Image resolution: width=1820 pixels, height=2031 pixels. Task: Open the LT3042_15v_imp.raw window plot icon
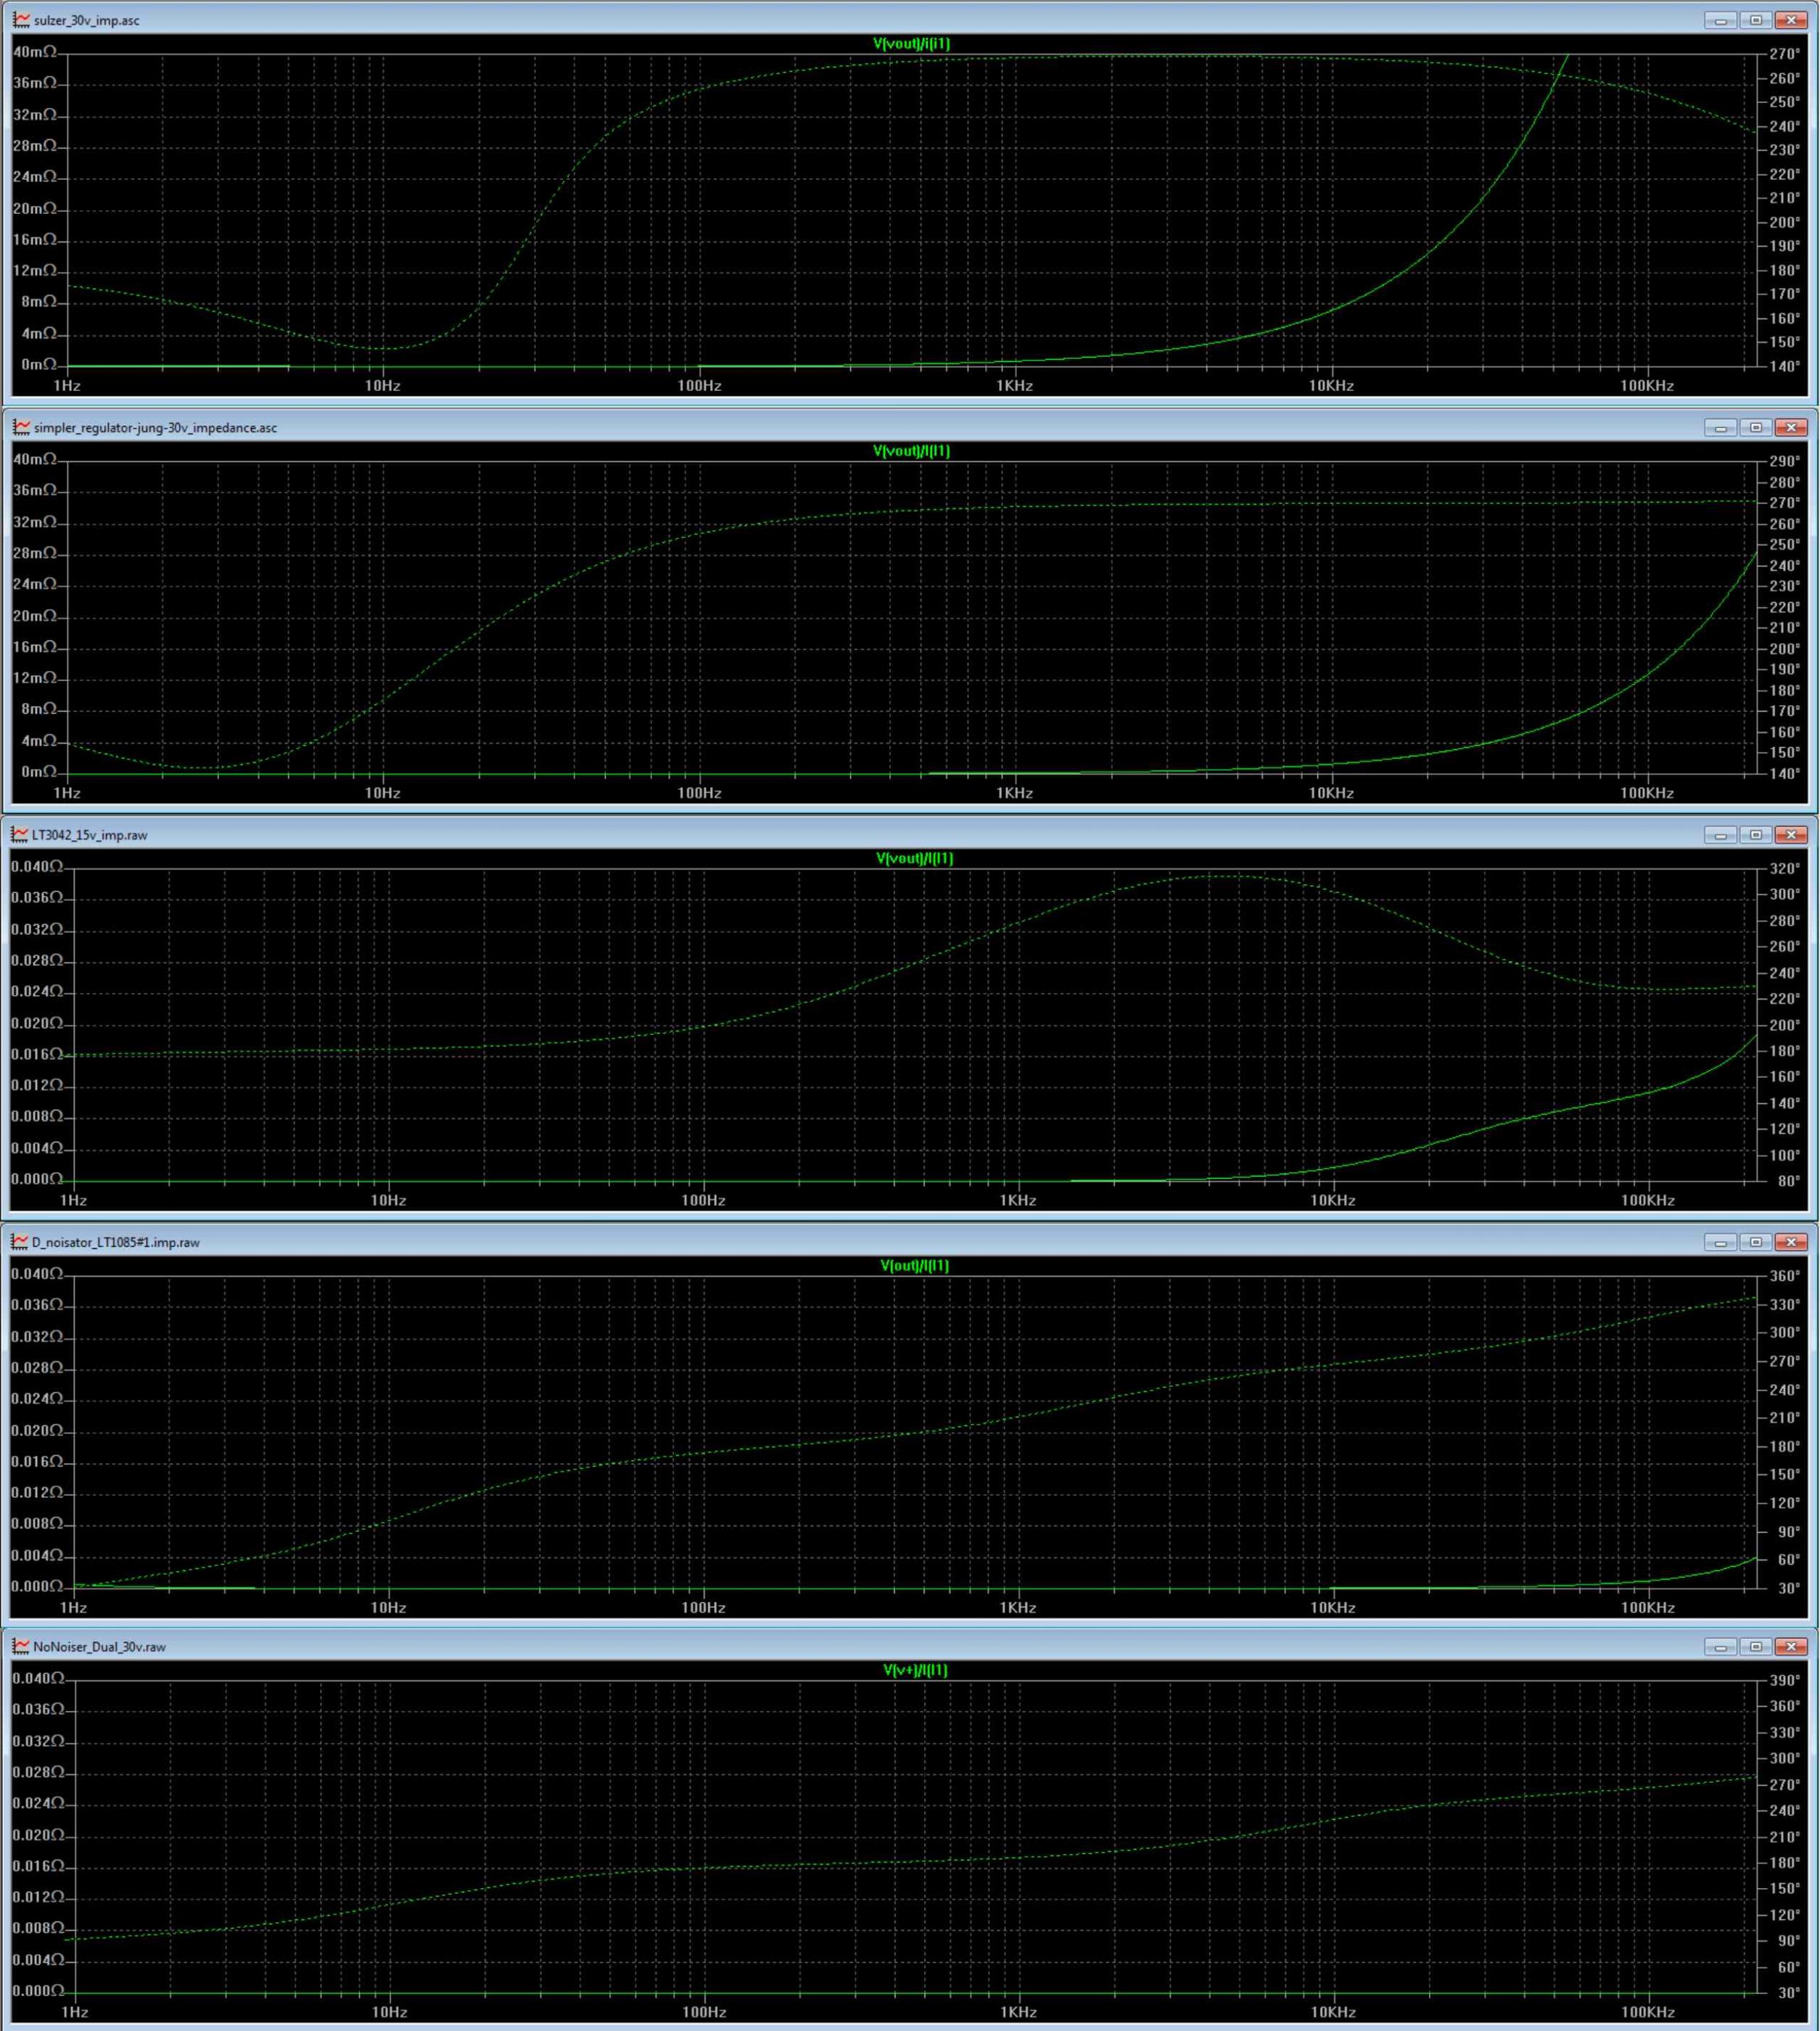(19, 835)
